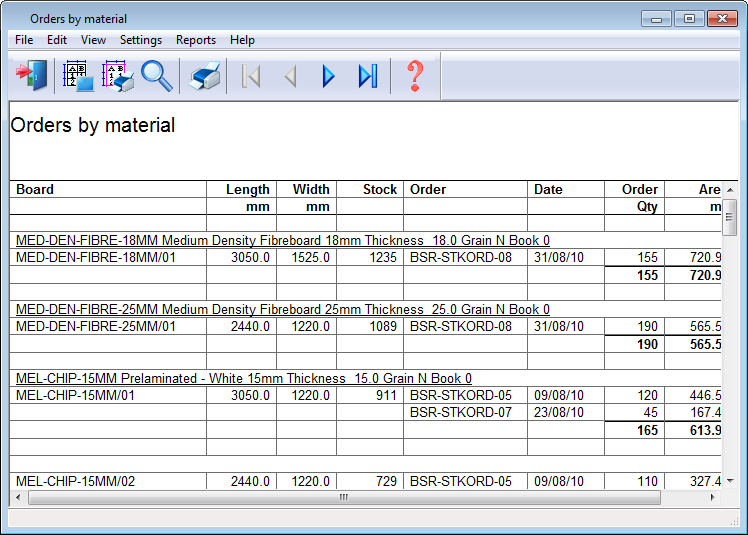Click the horizontal scrollbar thumb
Viewport: 748px width, 535px height.
344,497
